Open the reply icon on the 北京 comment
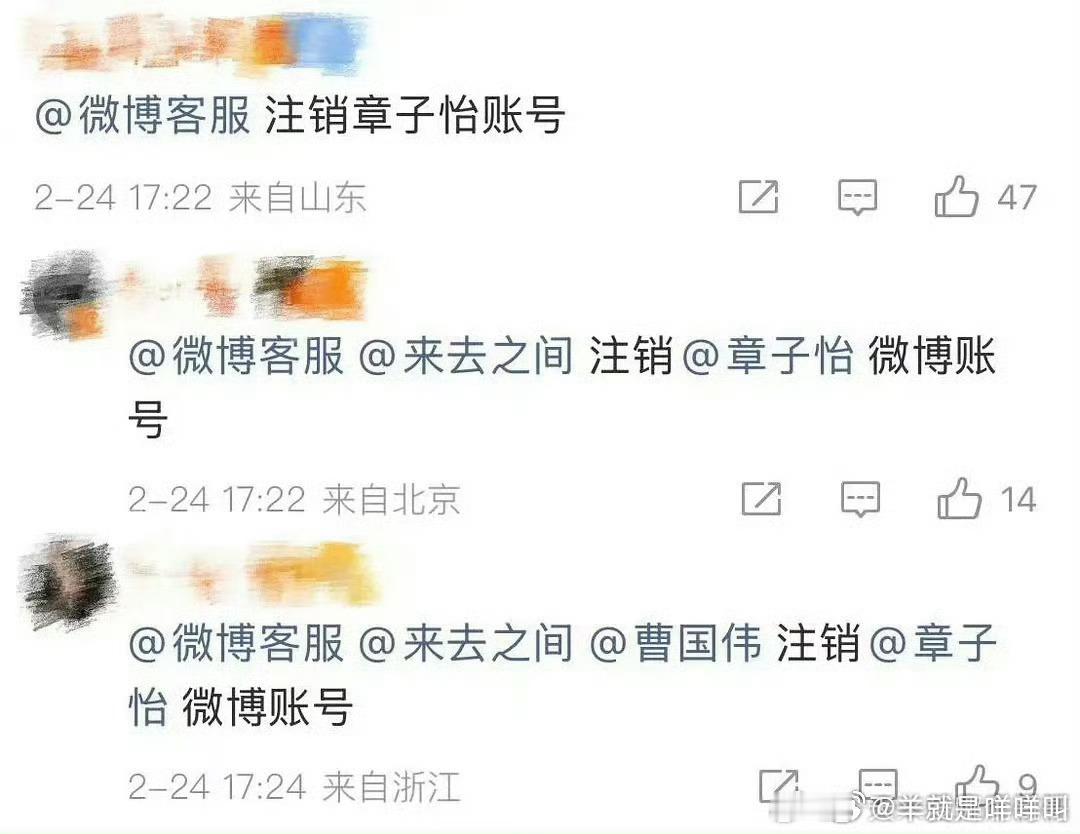The height and width of the screenshot is (834, 1080). 860,499
